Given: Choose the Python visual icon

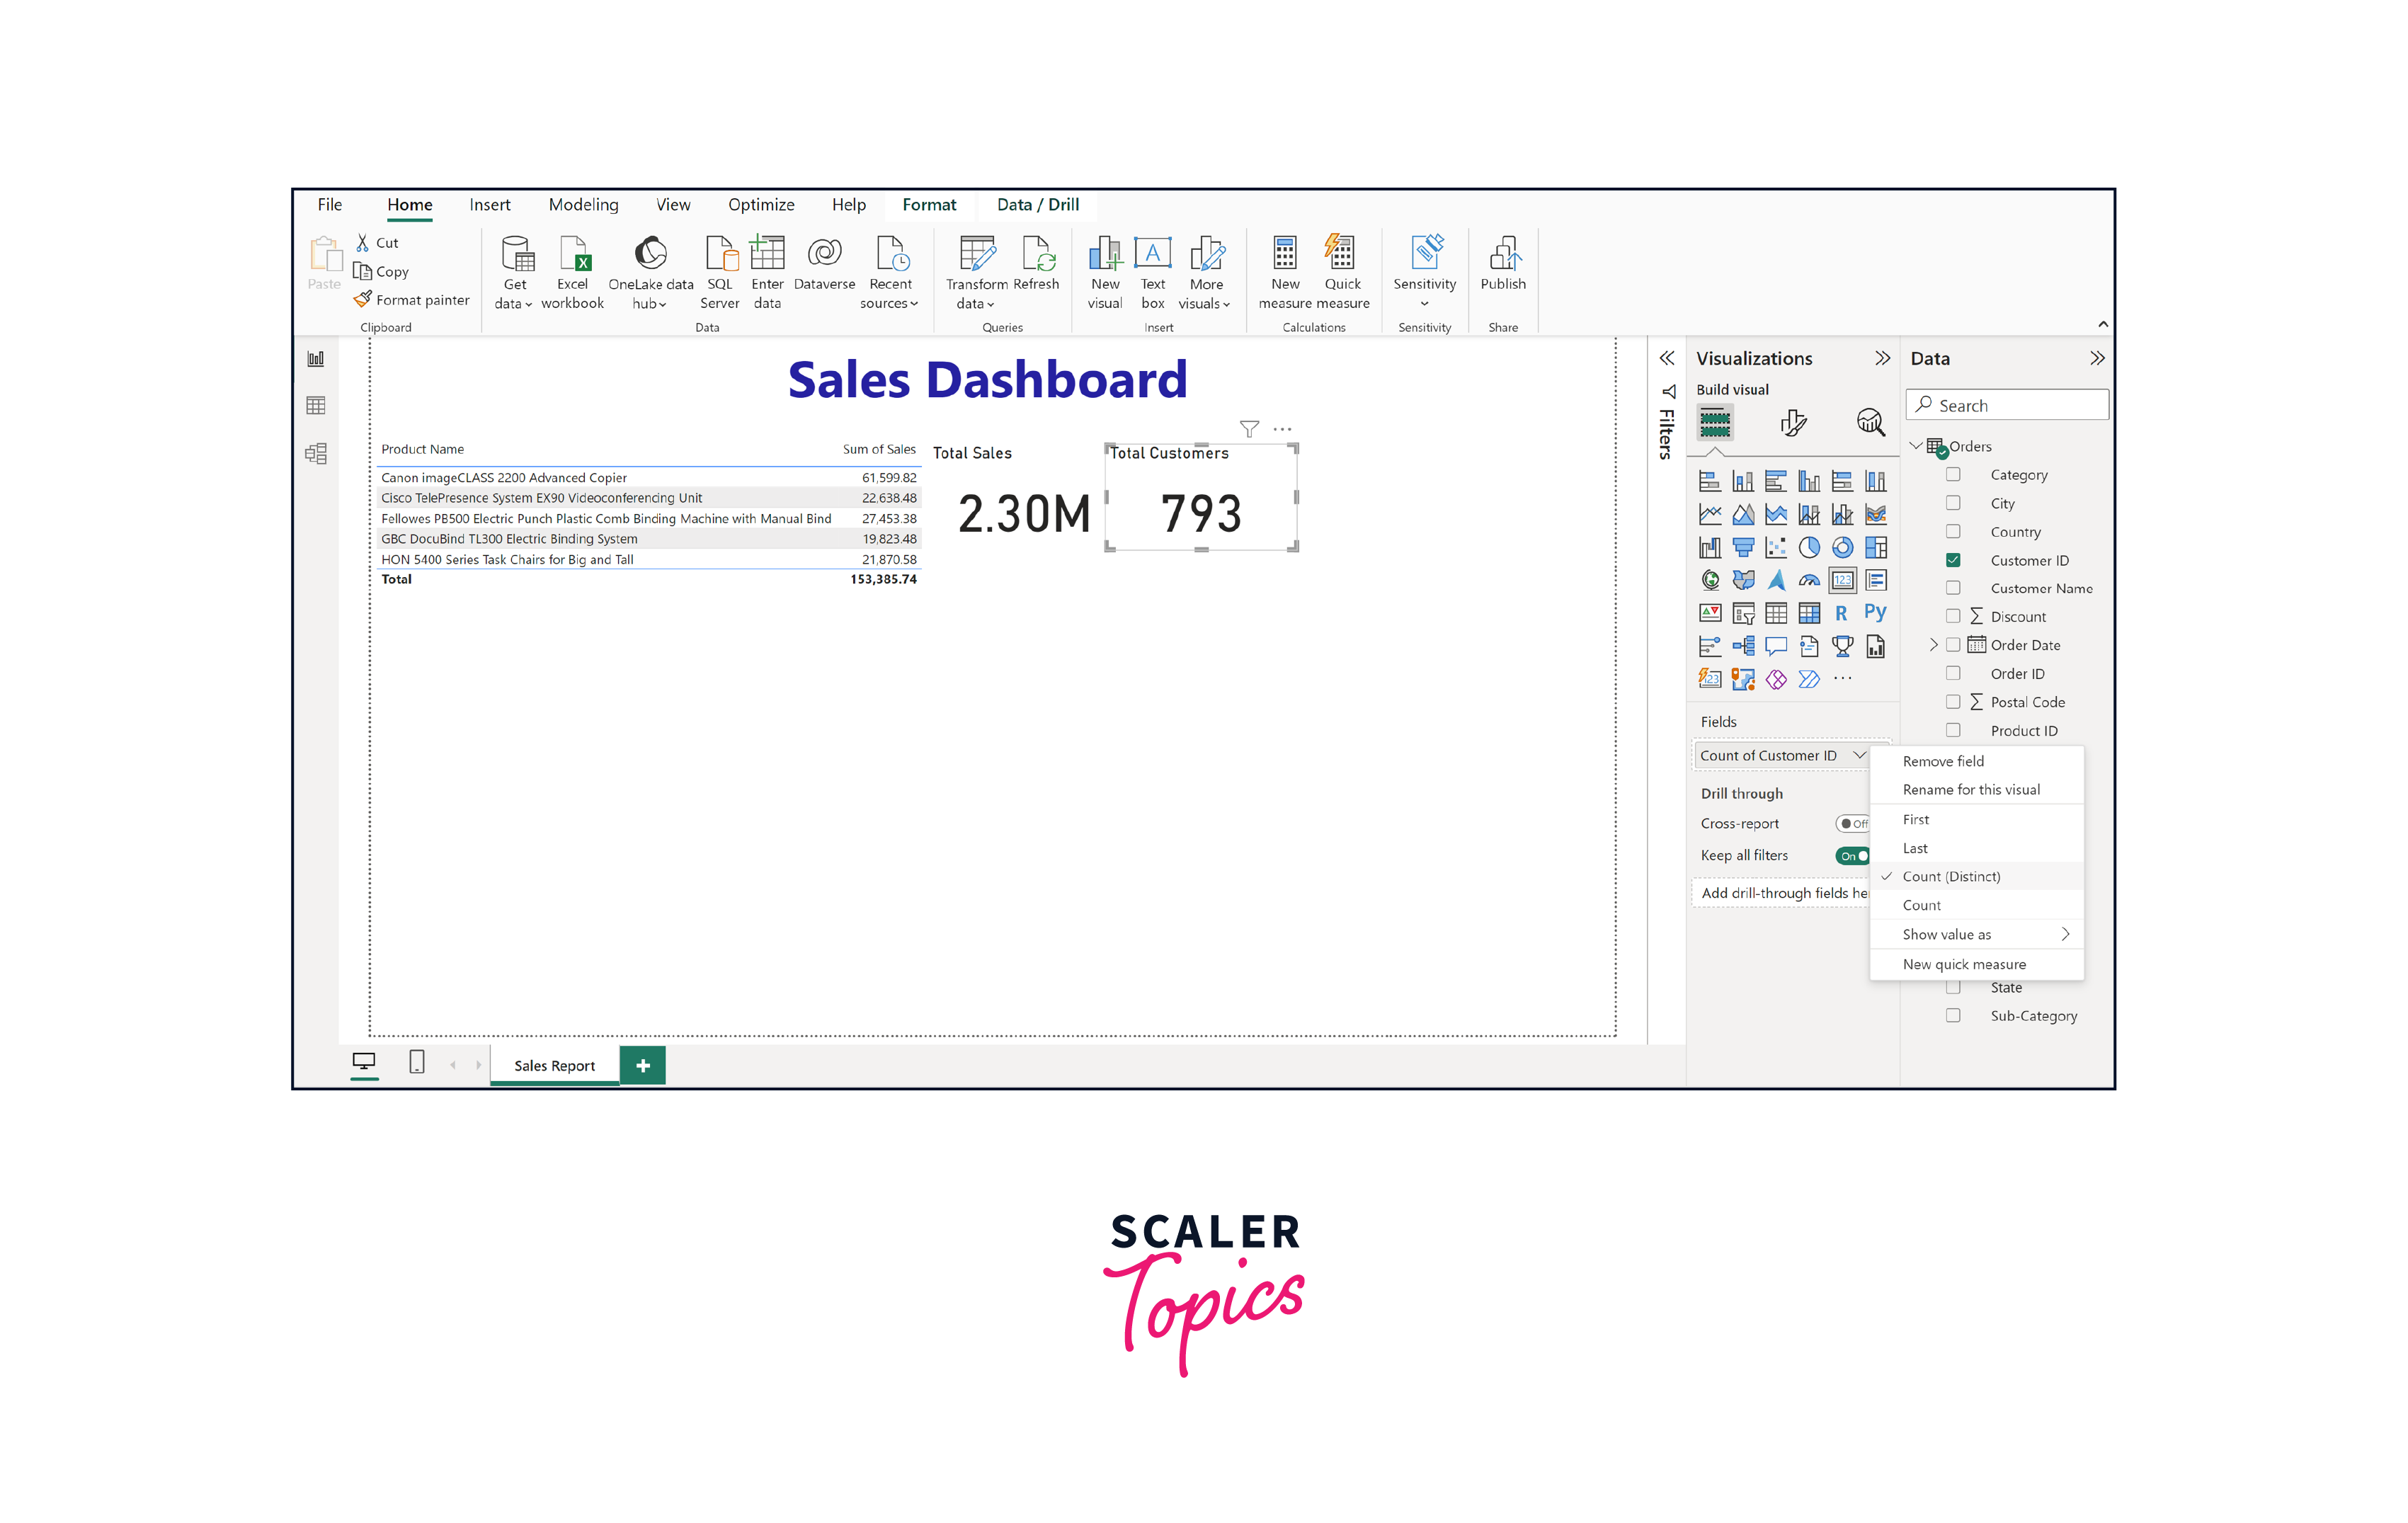Looking at the screenshot, I should click(1875, 612).
